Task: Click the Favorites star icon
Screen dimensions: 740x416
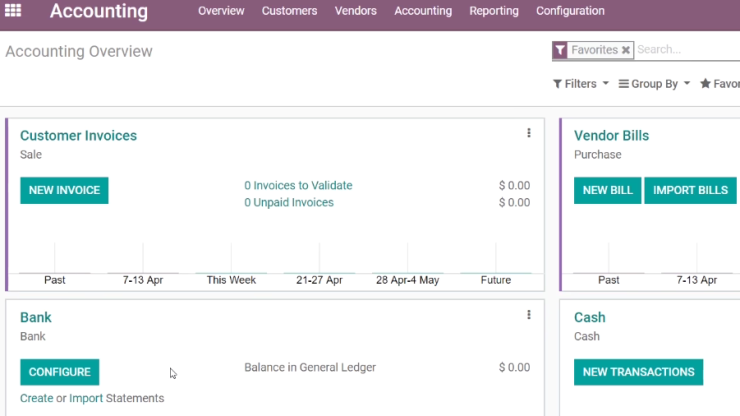Action: point(705,84)
